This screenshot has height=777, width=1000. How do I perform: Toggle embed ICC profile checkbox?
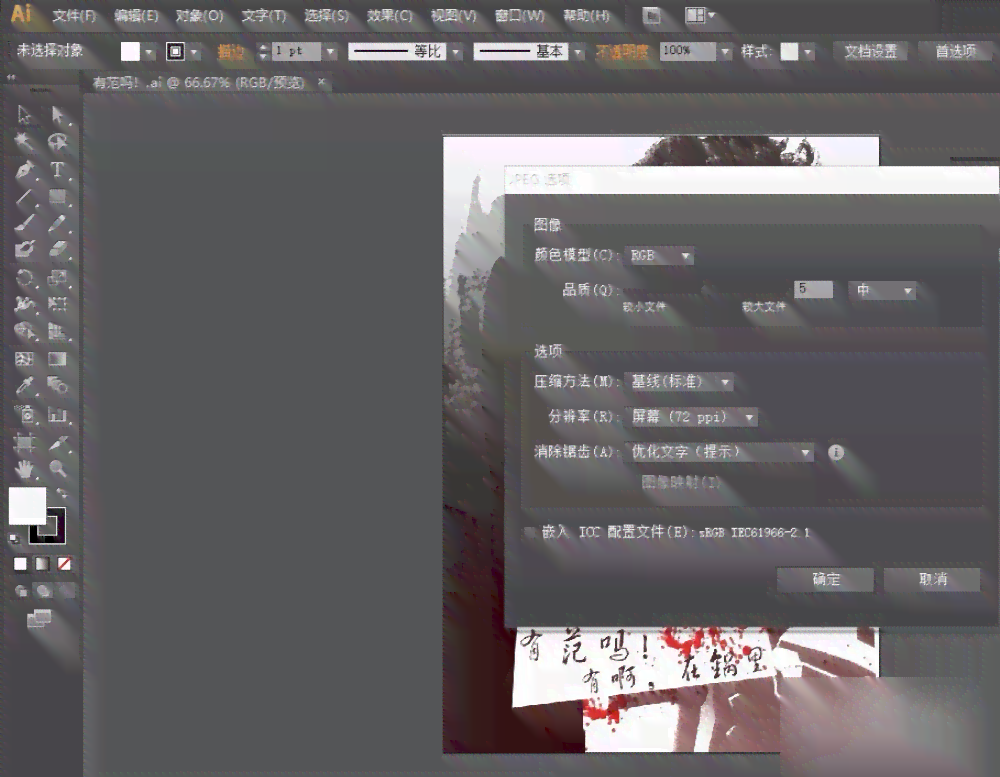coord(529,532)
